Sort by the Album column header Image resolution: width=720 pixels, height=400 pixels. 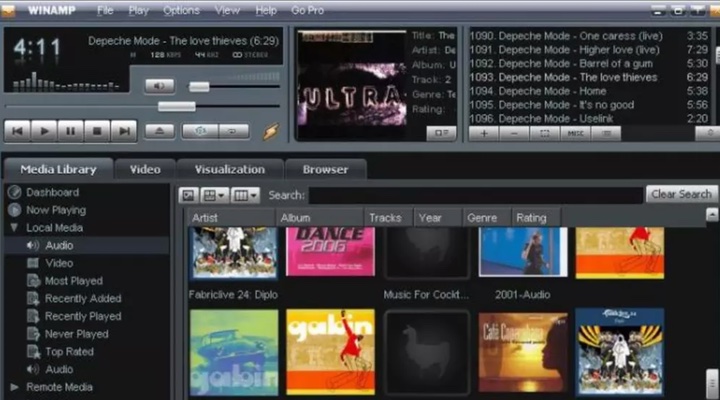(320, 218)
